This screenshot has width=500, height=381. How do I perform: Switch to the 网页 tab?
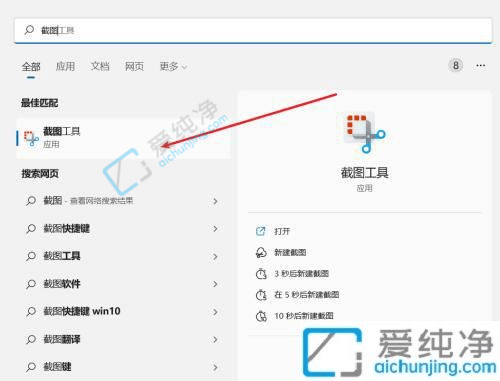click(x=134, y=67)
